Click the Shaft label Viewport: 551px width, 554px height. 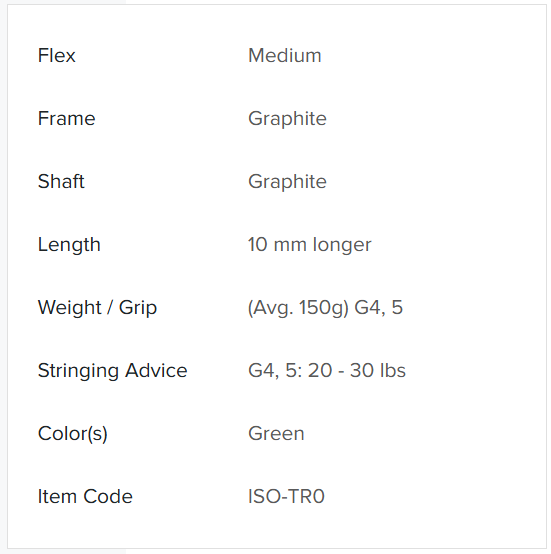(x=61, y=181)
